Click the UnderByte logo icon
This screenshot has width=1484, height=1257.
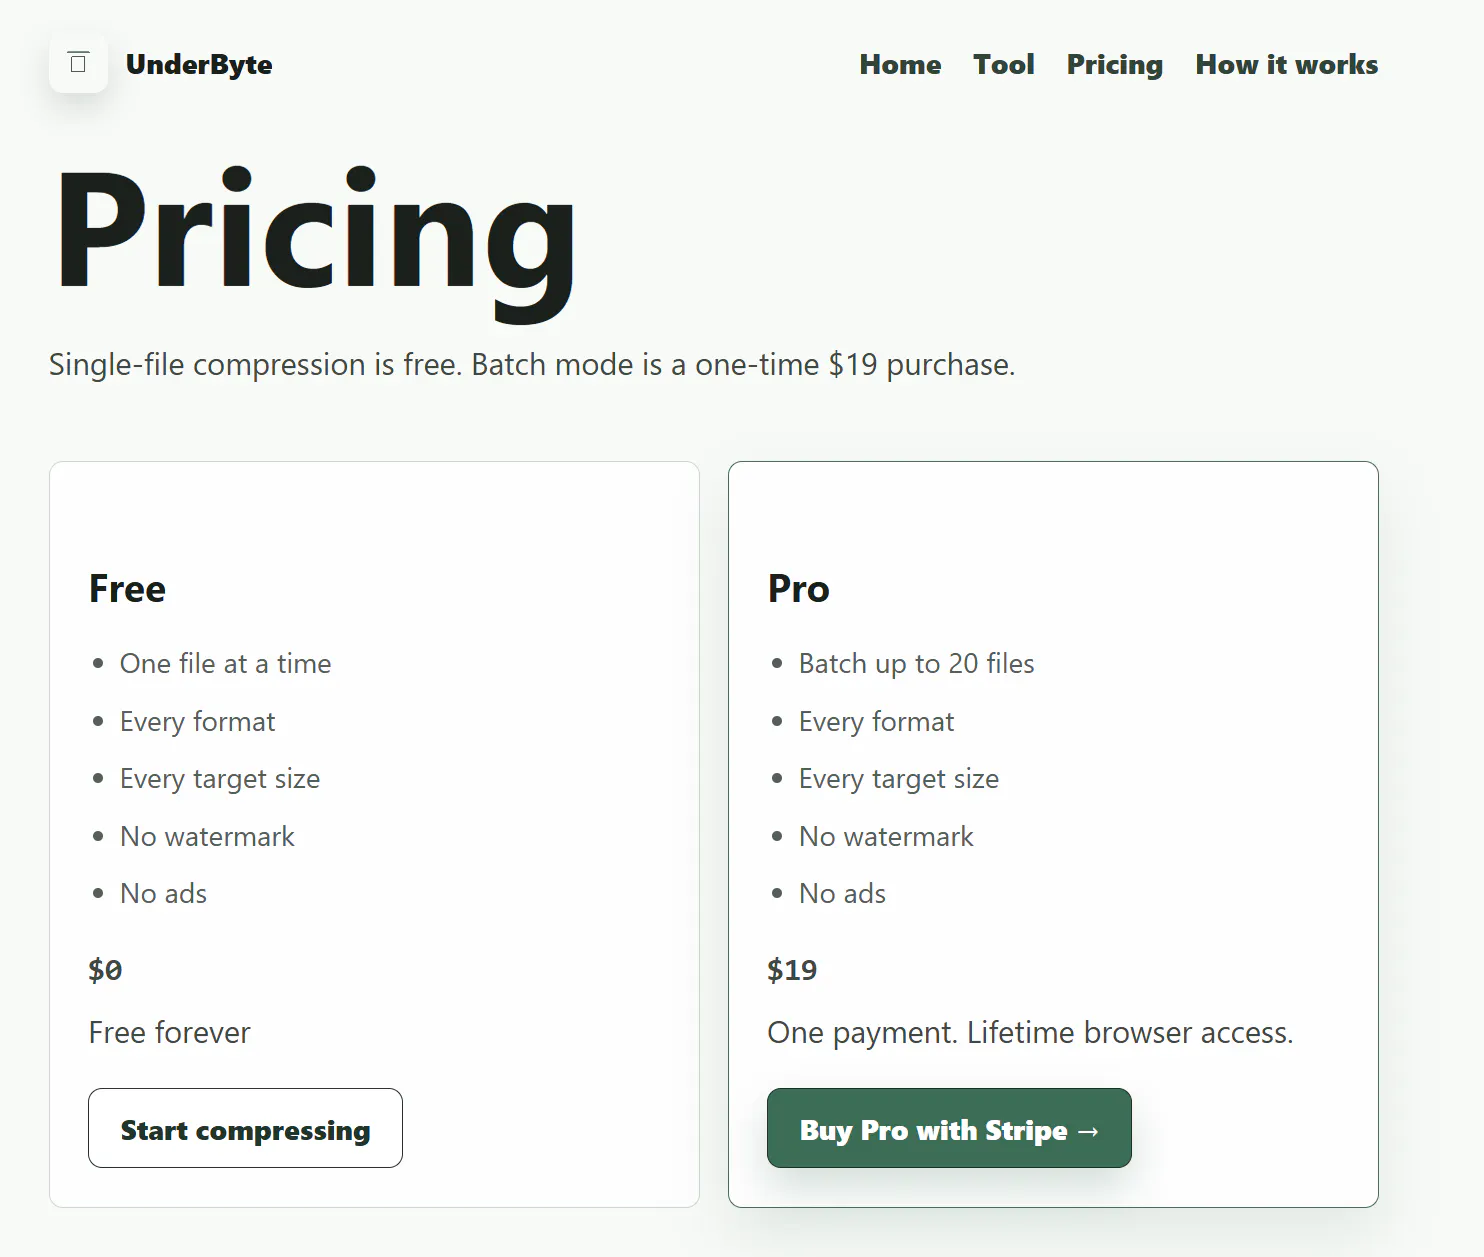click(x=78, y=64)
